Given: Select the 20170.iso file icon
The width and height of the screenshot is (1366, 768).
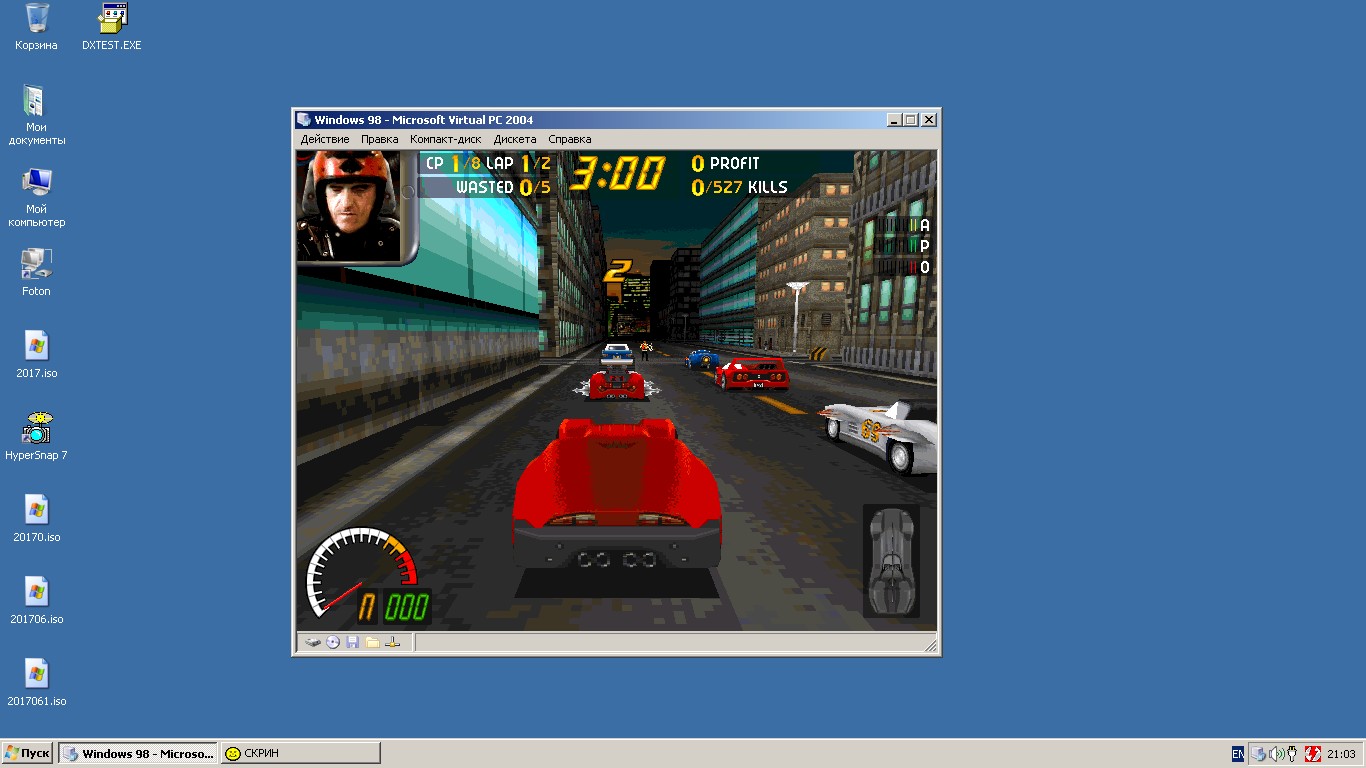Looking at the screenshot, I should click(36, 519).
